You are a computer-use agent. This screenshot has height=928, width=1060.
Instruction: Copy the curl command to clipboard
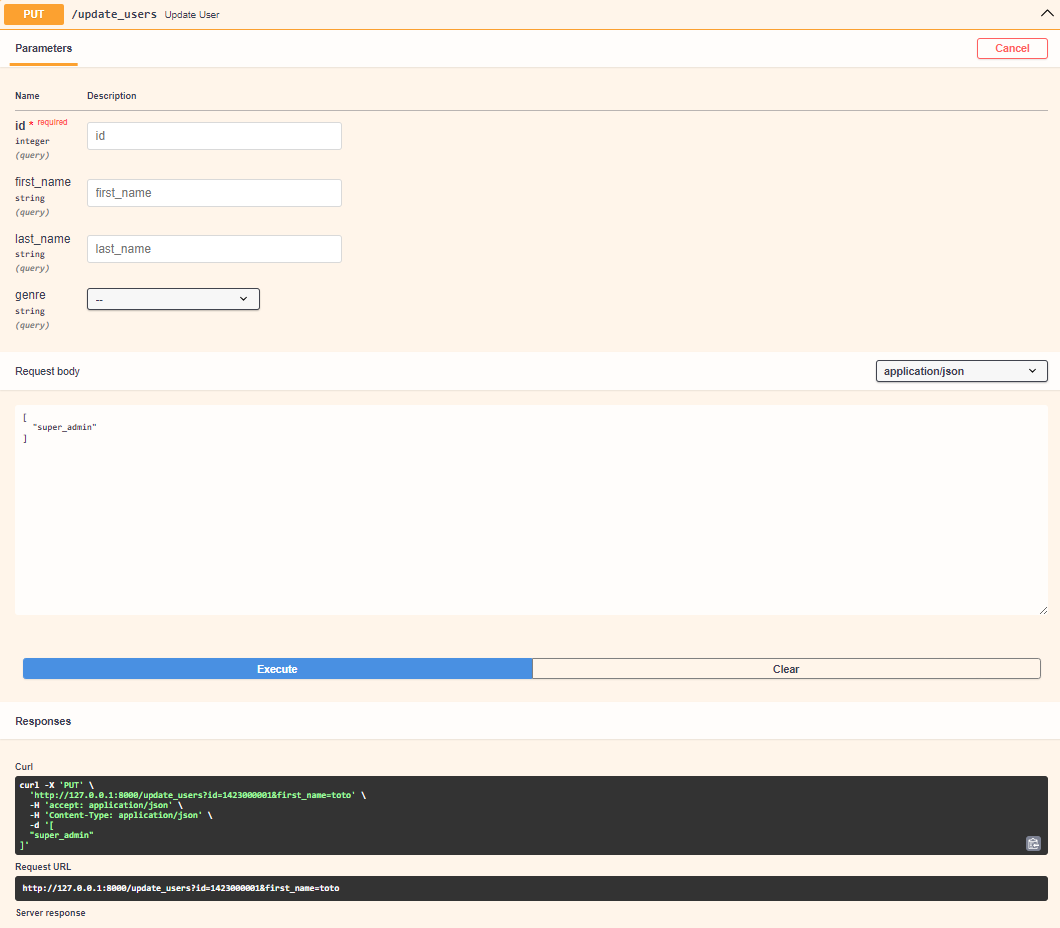[x=1033, y=843]
